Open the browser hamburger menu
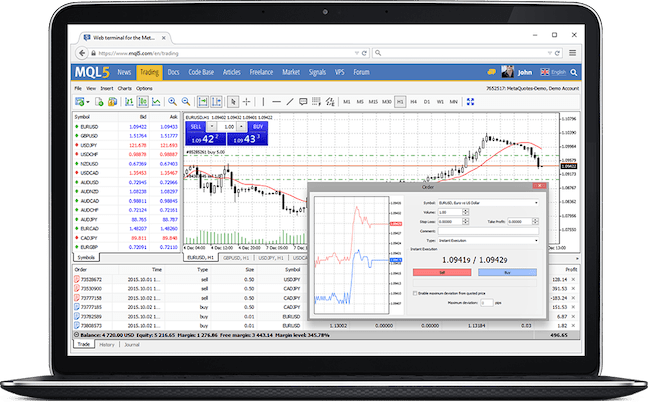 point(572,53)
